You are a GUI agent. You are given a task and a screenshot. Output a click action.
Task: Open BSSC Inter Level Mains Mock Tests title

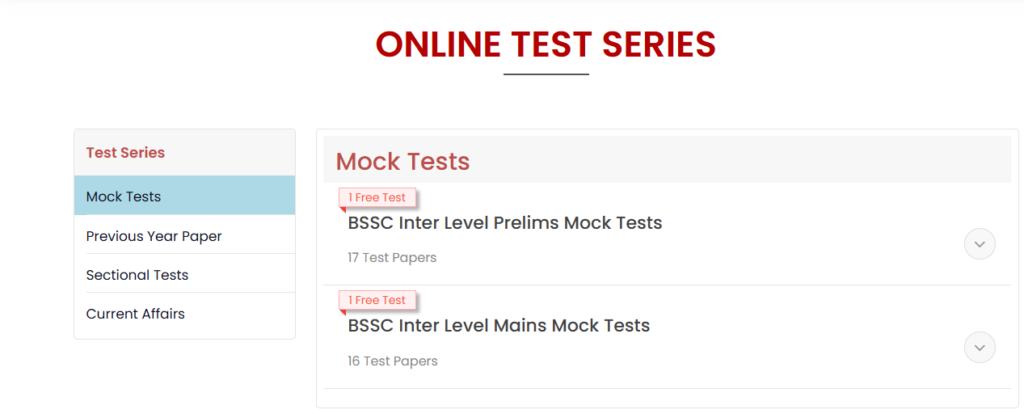(499, 325)
